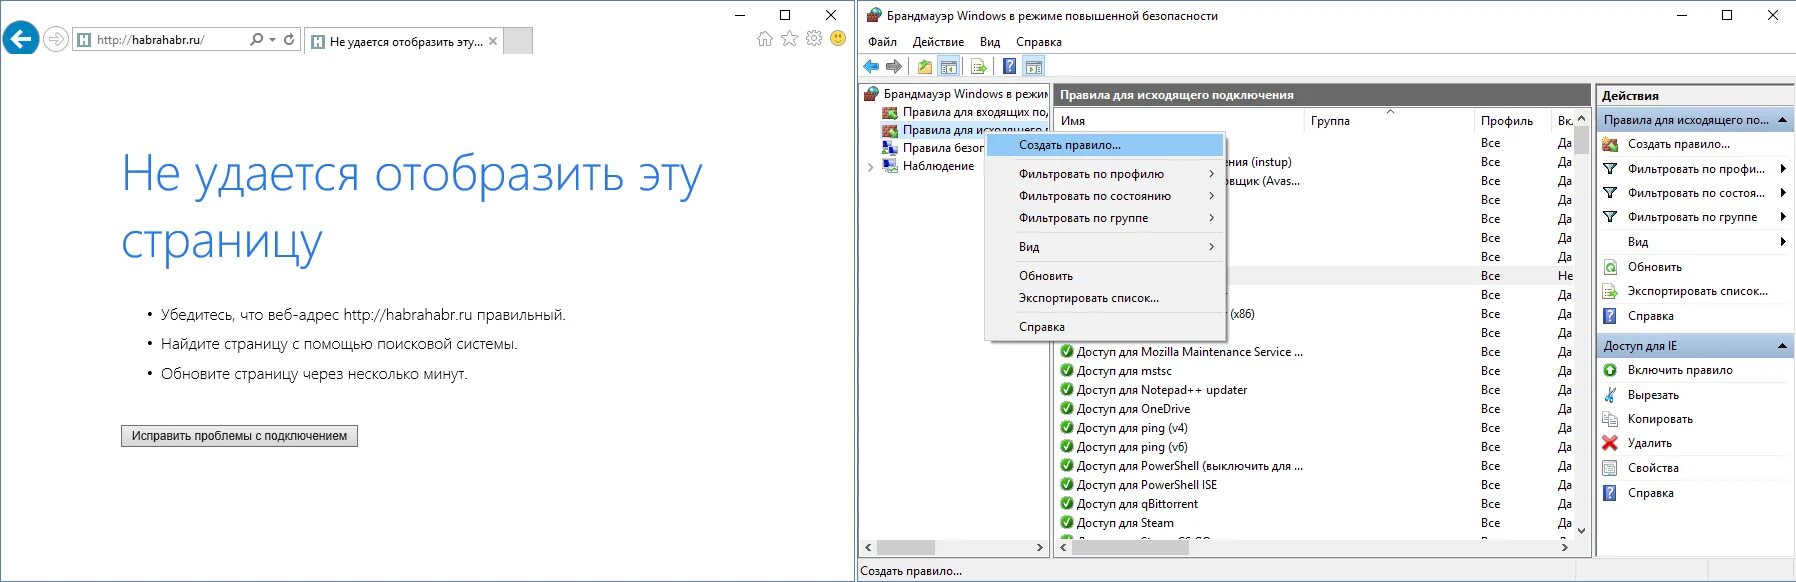Open the Действие menu
The height and width of the screenshot is (582, 1796).
(x=938, y=42)
